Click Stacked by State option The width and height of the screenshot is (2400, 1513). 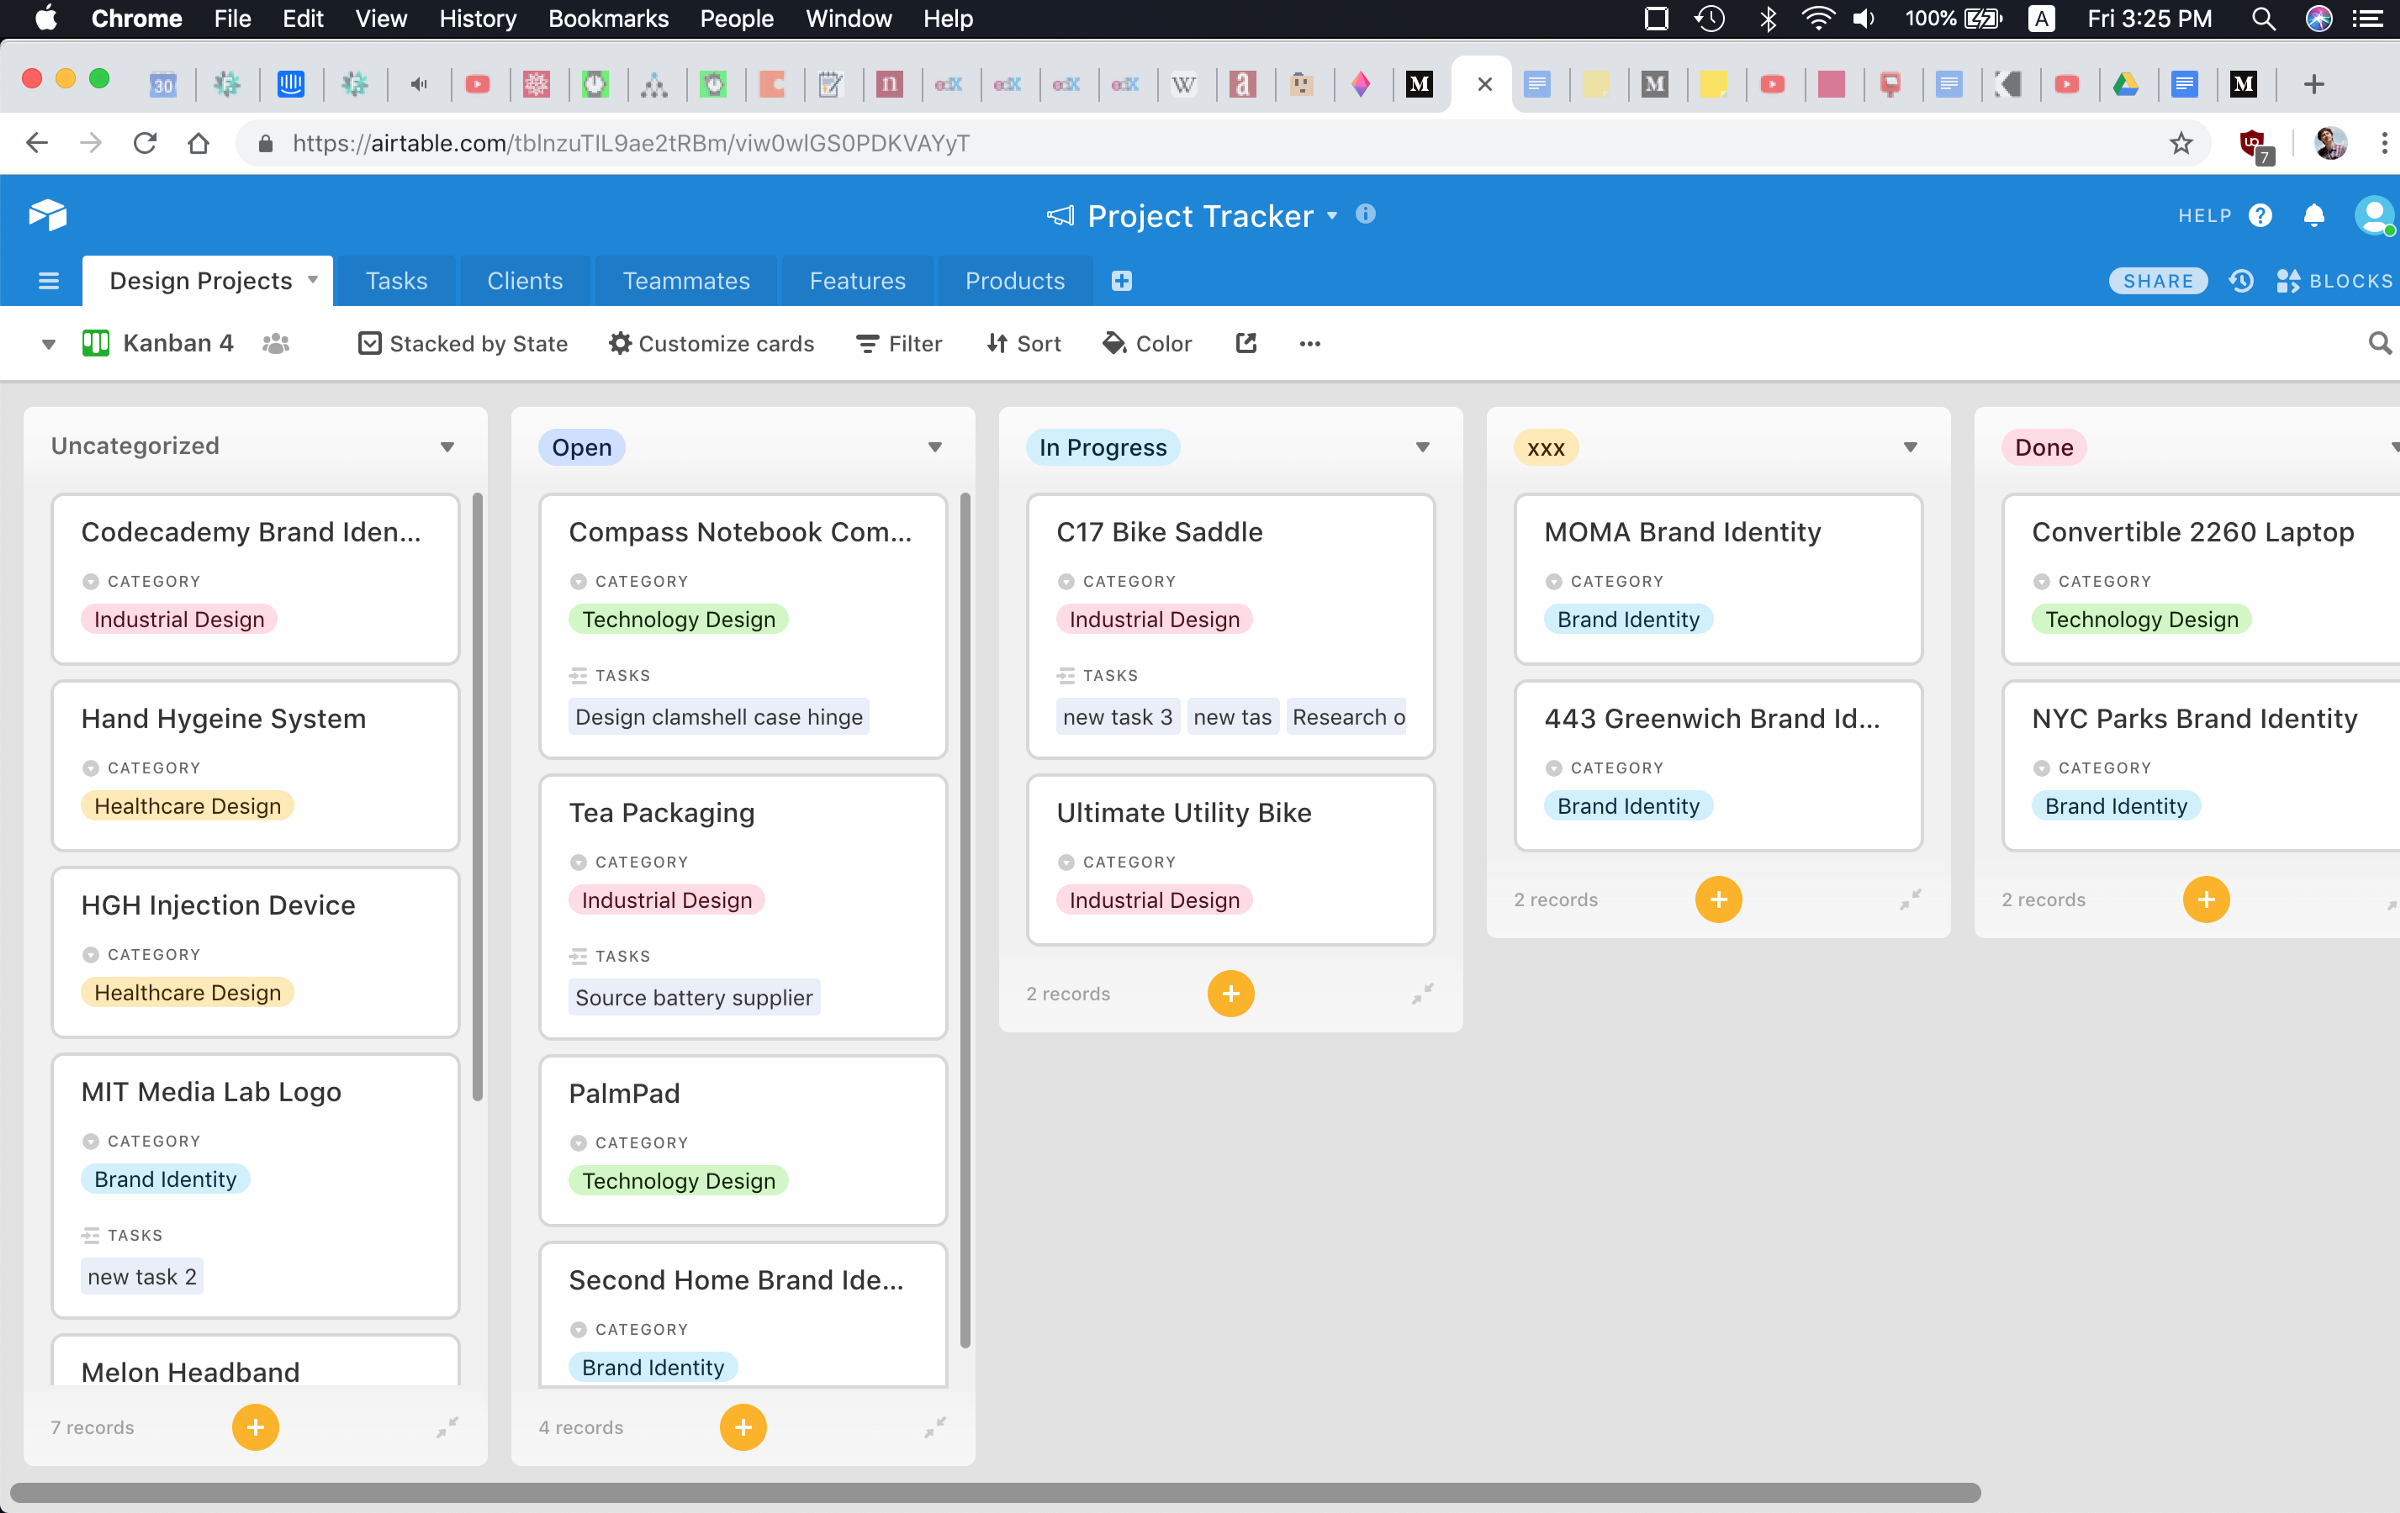point(463,343)
